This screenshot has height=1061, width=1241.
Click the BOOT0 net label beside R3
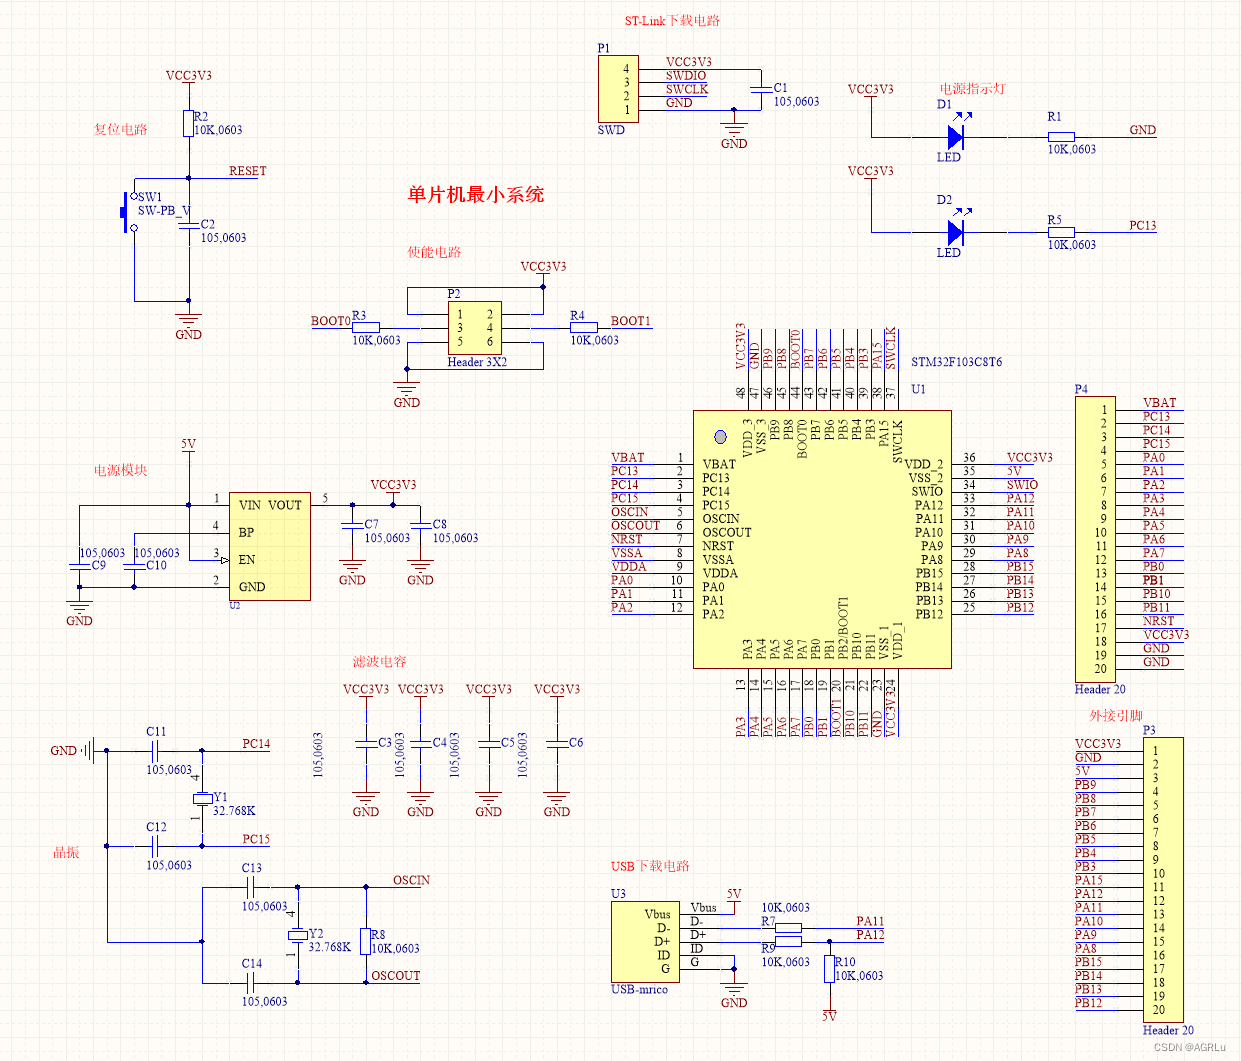click(331, 321)
